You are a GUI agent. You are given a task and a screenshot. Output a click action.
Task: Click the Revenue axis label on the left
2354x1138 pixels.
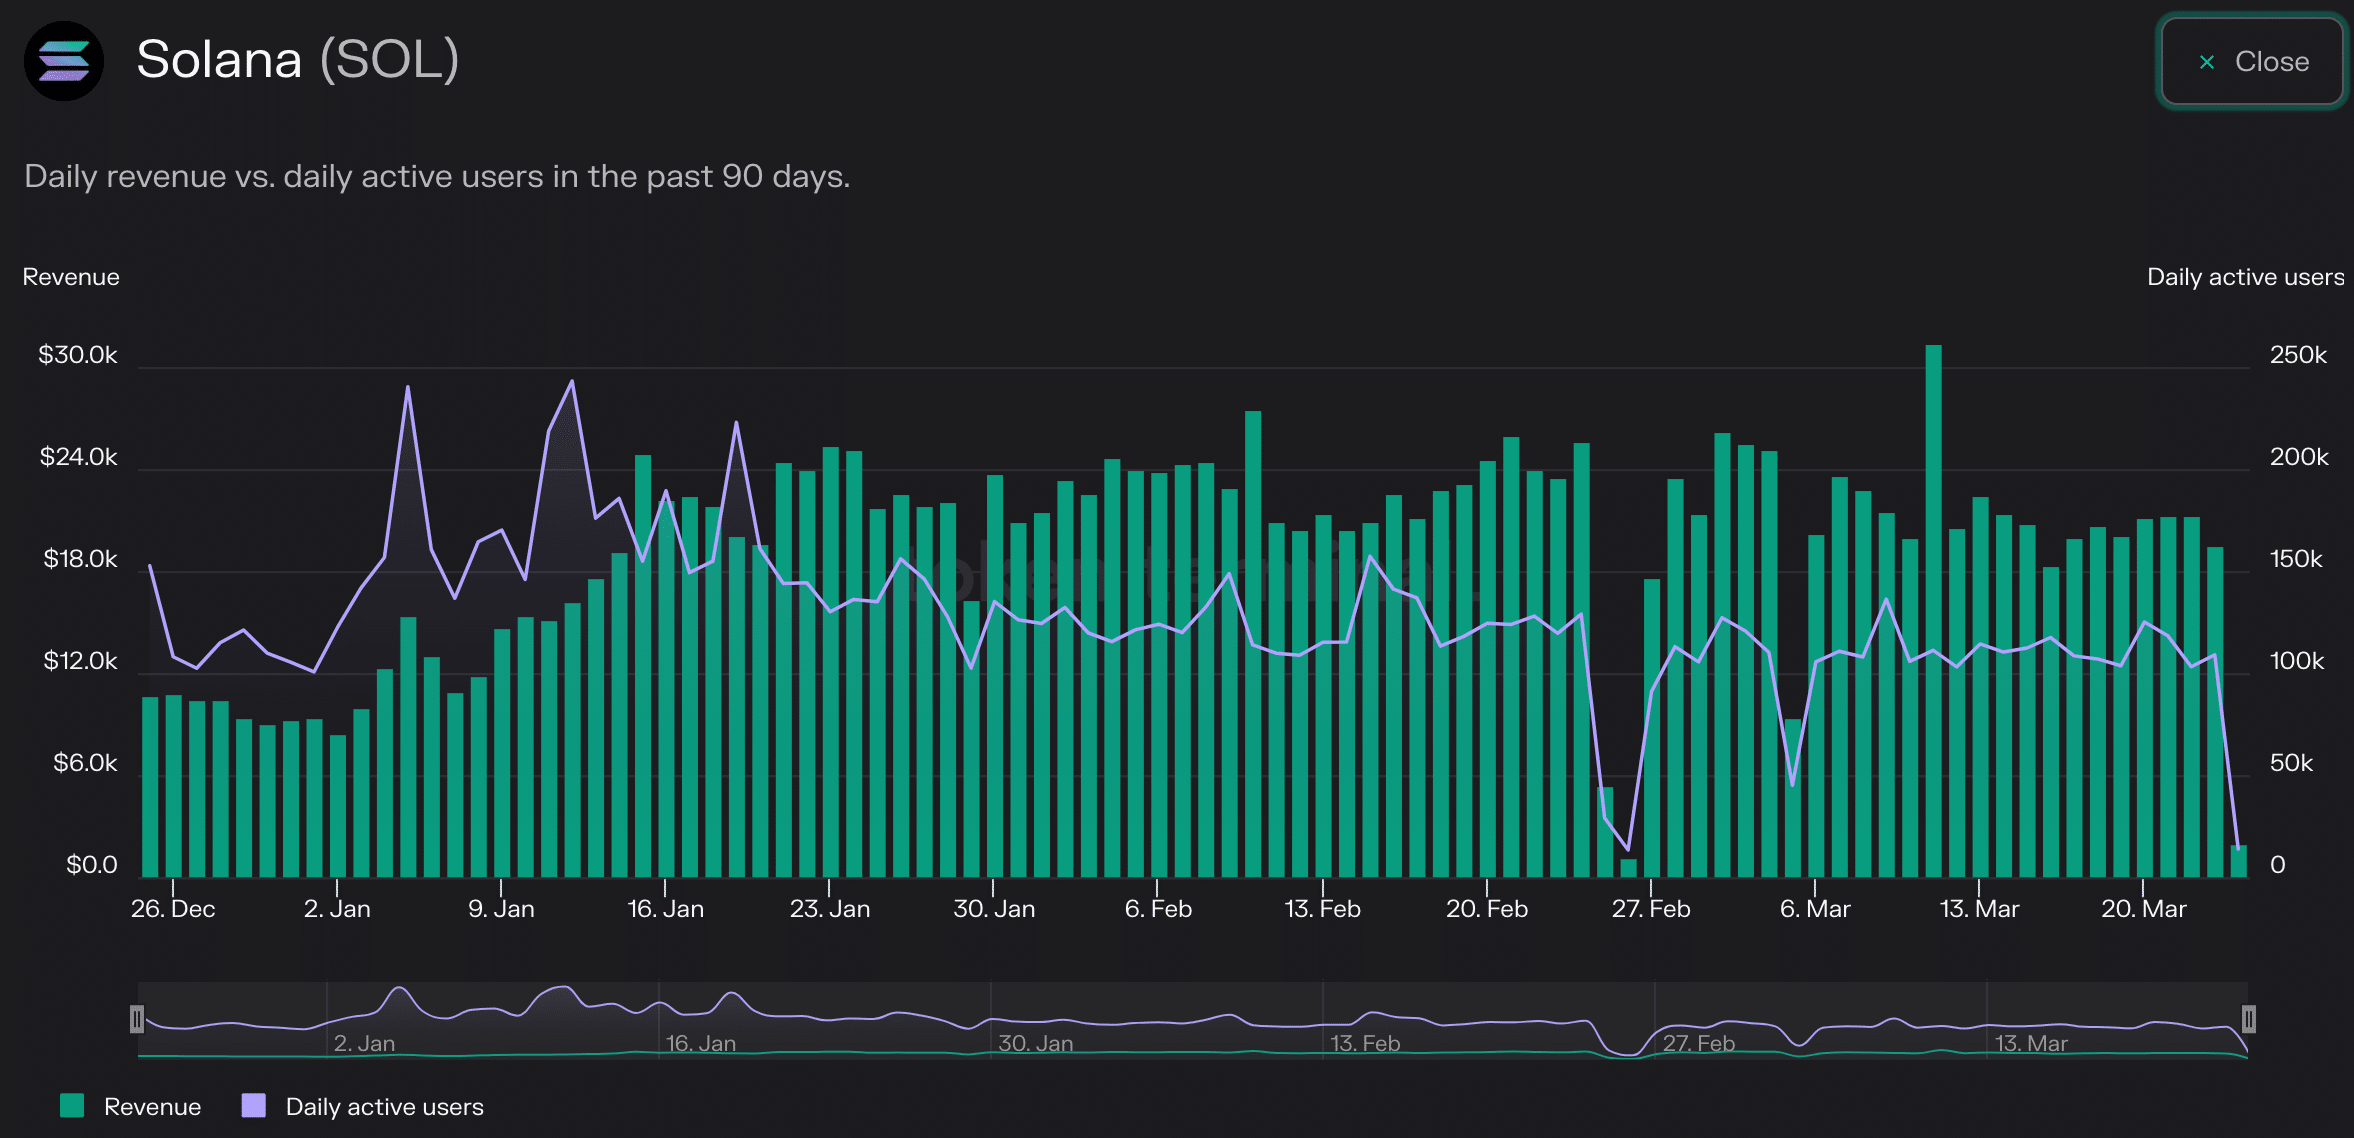click(70, 277)
